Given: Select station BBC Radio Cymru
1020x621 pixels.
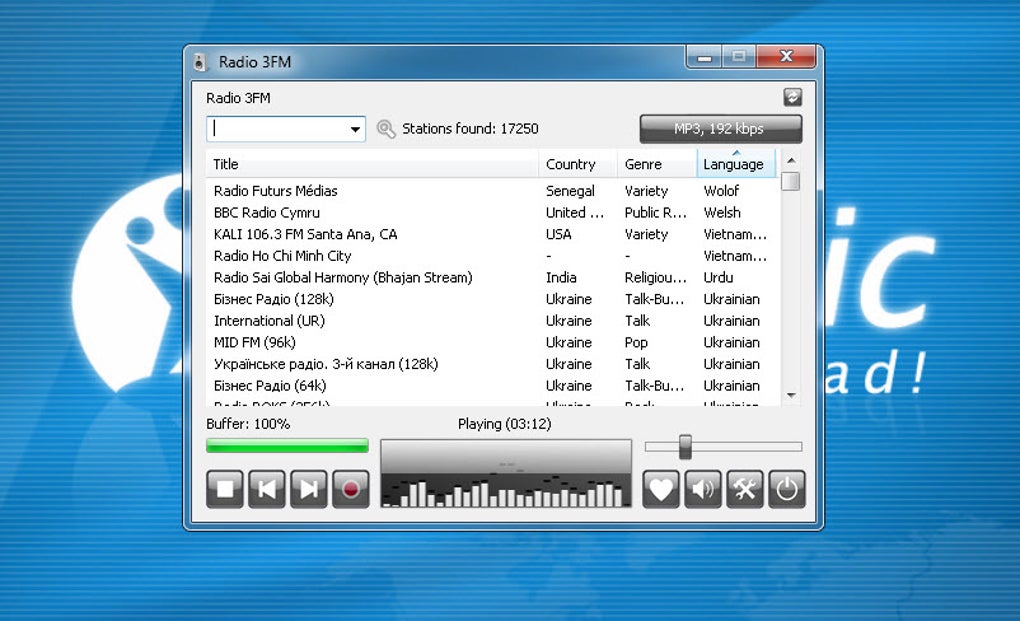Looking at the screenshot, I should [267, 213].
